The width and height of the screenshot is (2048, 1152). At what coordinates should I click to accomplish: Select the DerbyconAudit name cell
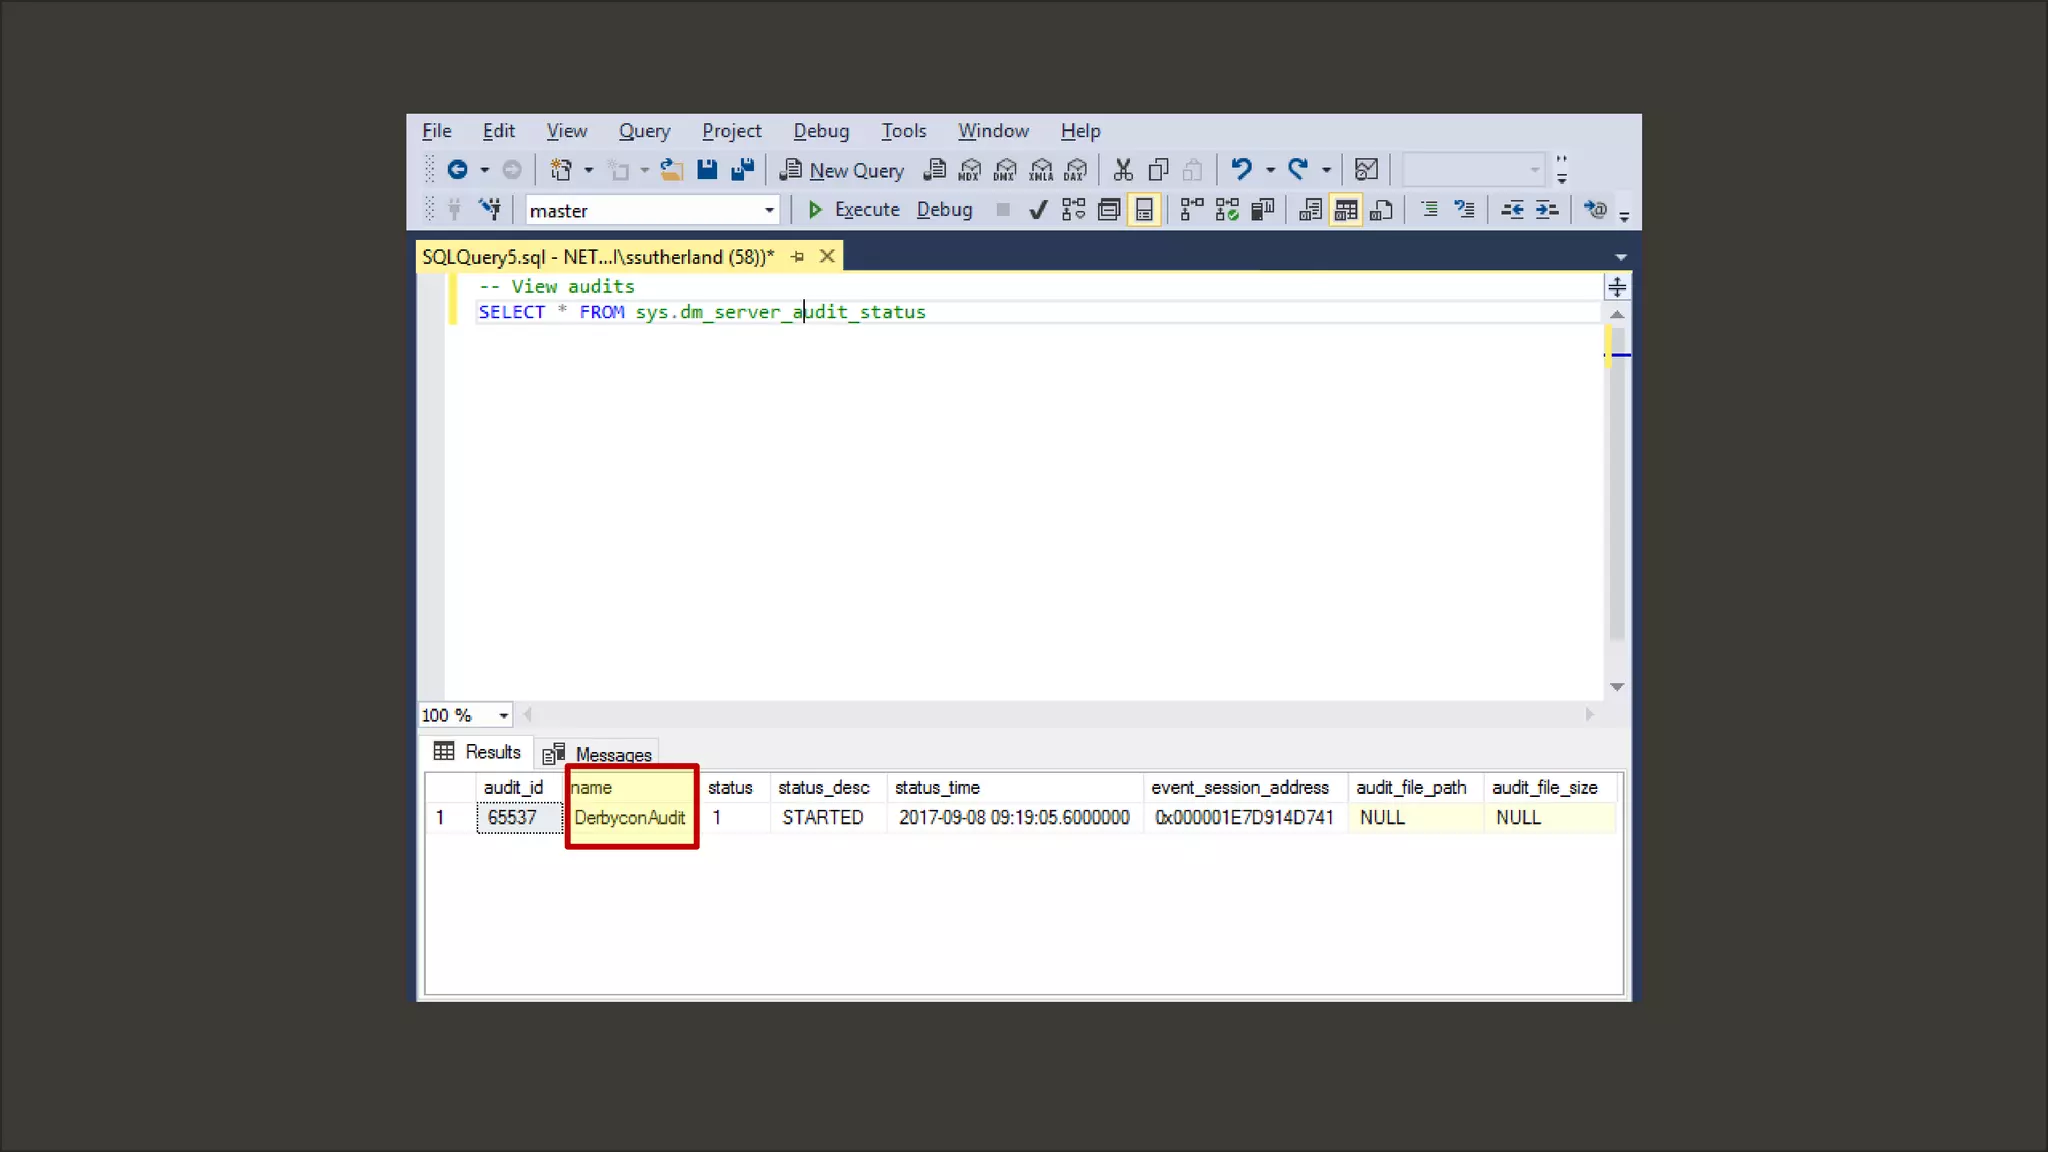[x=630, y=818]
